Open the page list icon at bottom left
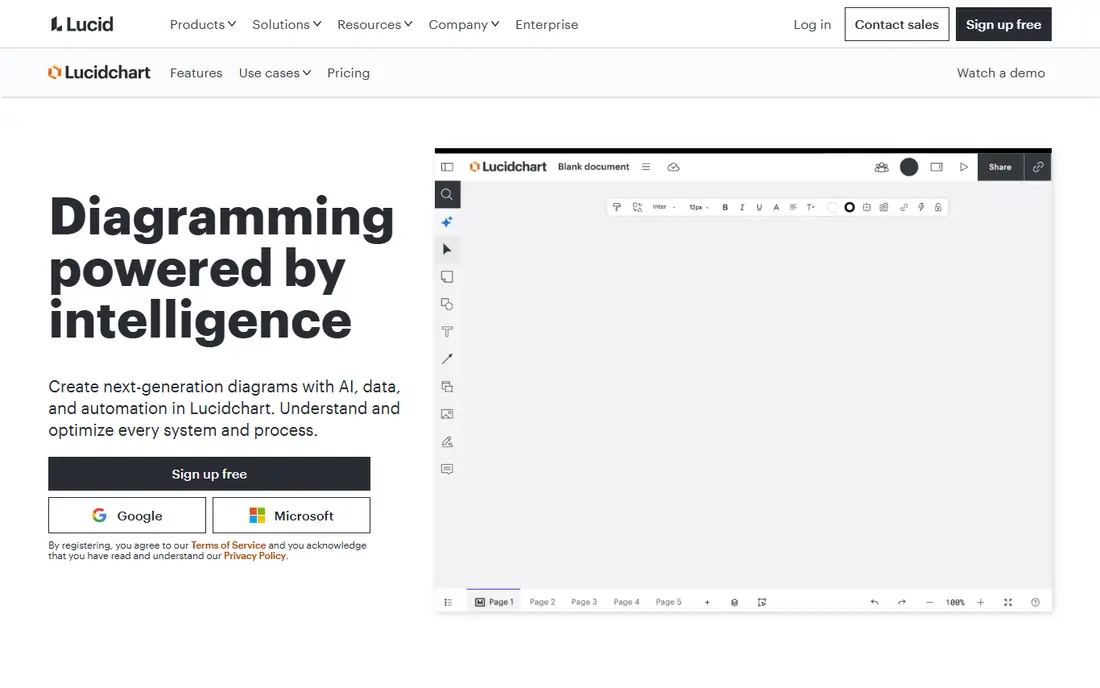 [448, 602]
